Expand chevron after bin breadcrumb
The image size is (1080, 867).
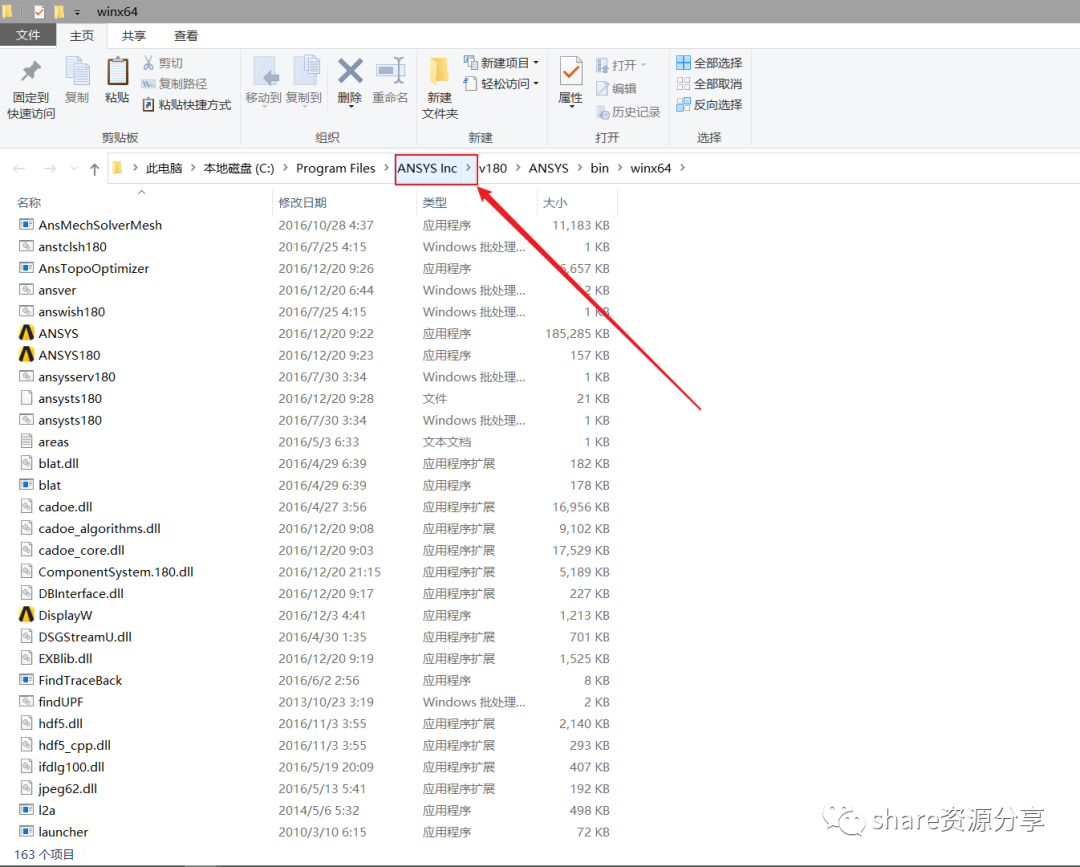pyautogui.click(x=619, y=168)
